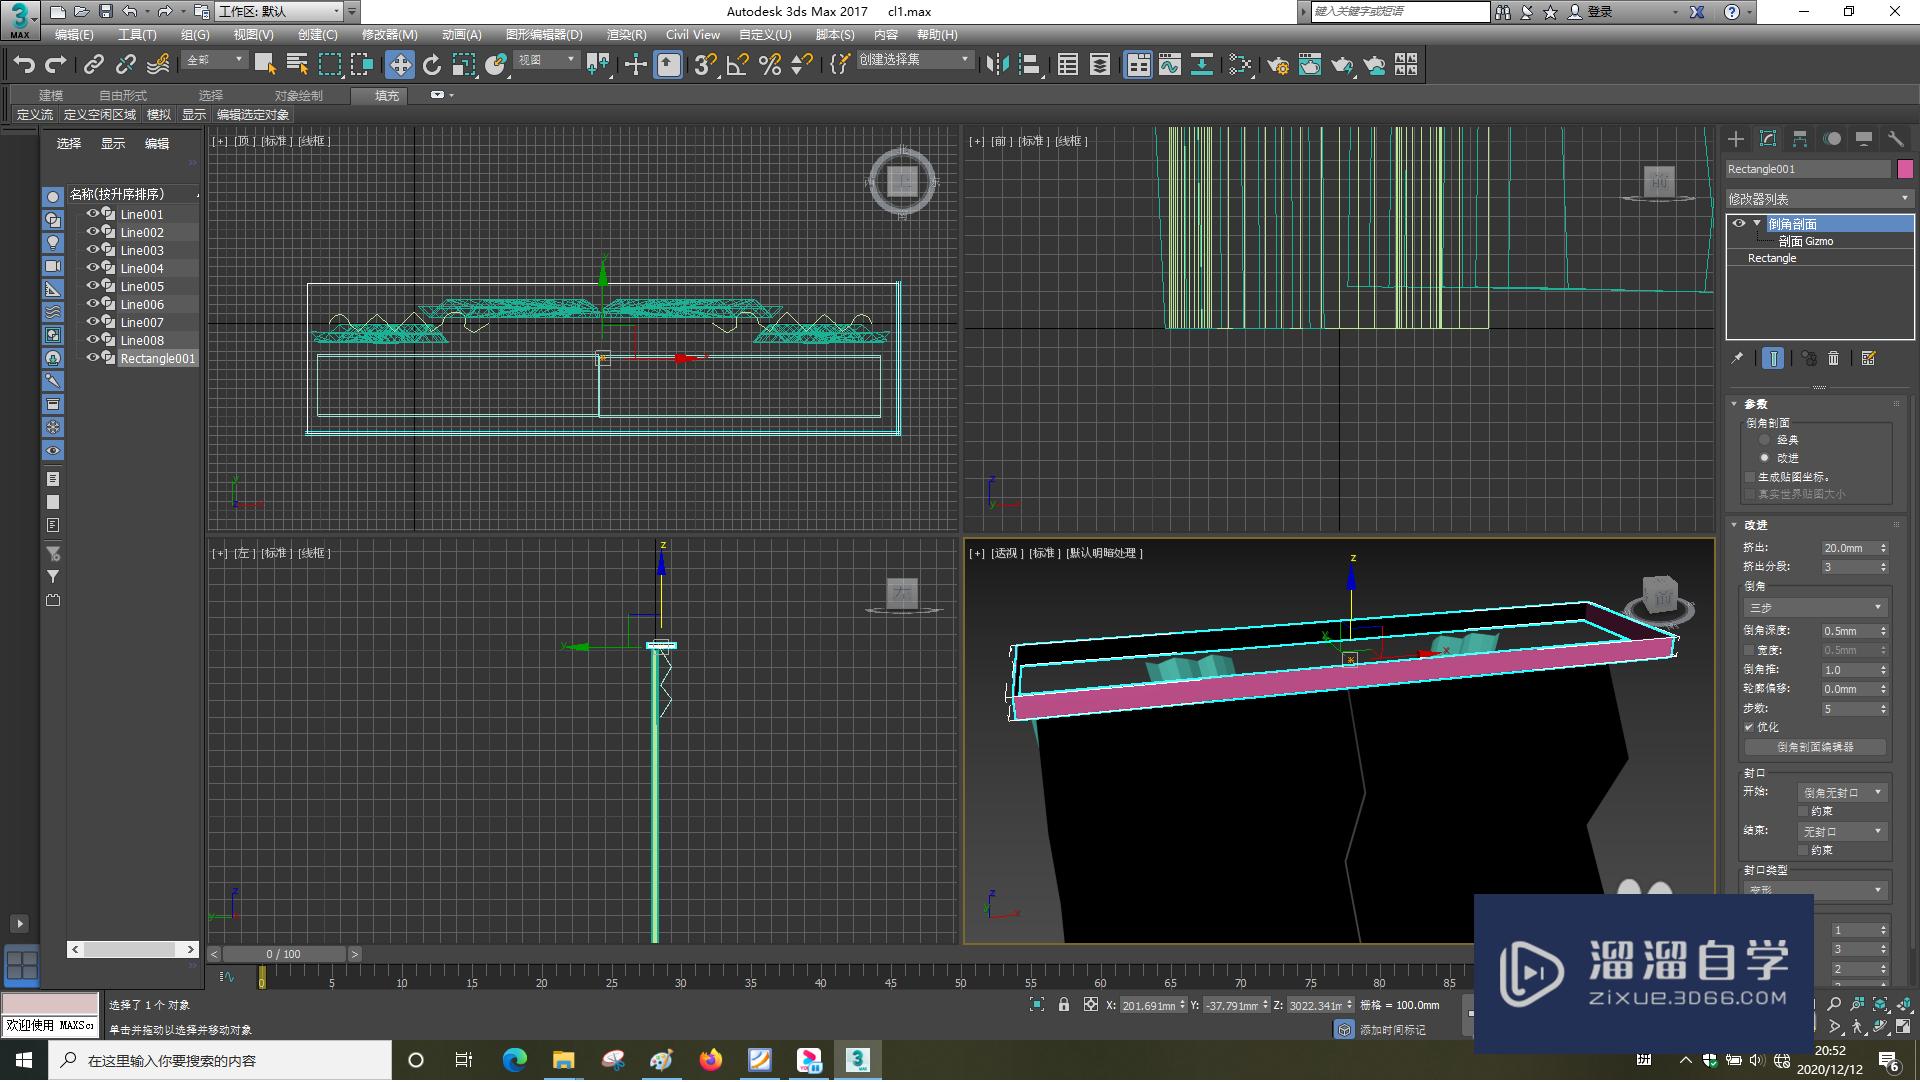Switch to the Hierarchy command panel tab
Screen dimensions: 1920x1082
pyautogui.click(x=1800, y=139)
